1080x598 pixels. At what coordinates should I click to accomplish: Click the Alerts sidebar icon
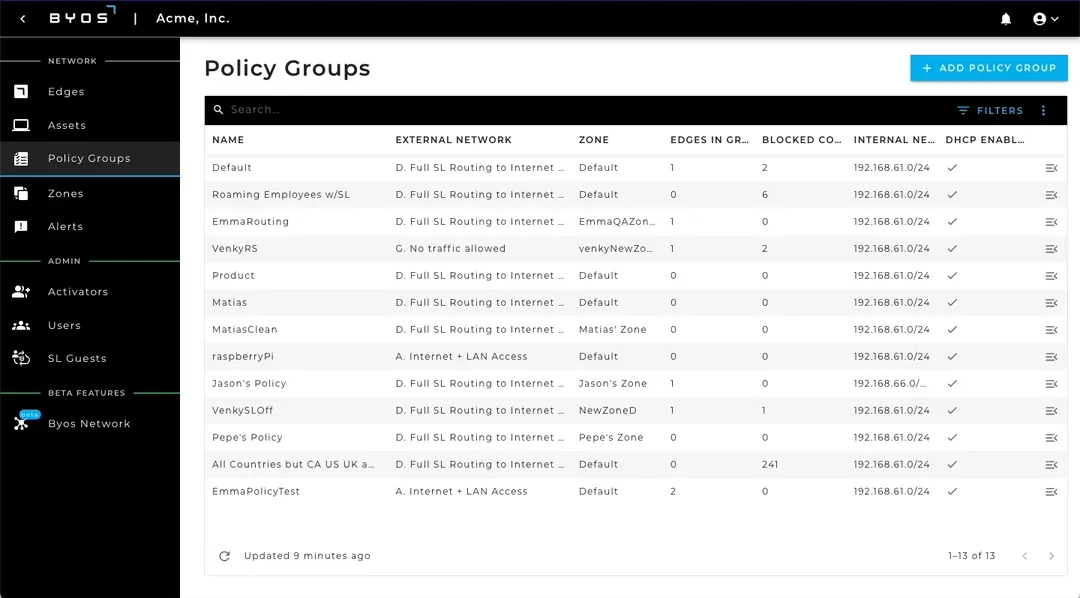point(21,227)
